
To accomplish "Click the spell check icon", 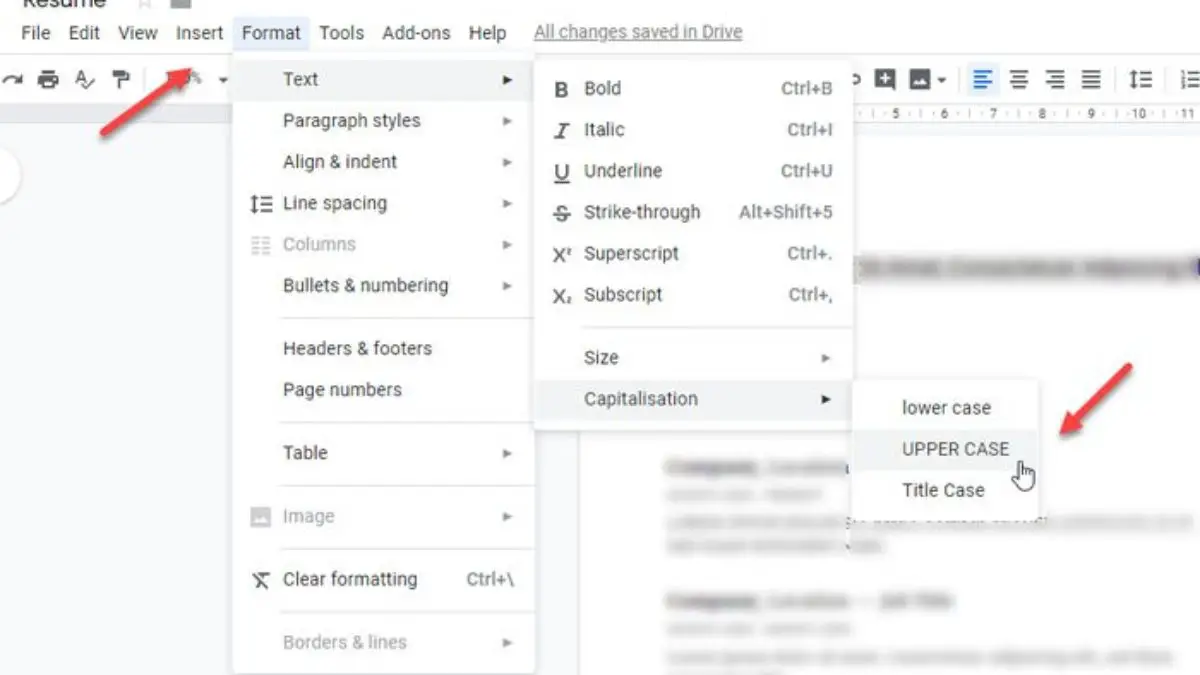I will (85, 79).
